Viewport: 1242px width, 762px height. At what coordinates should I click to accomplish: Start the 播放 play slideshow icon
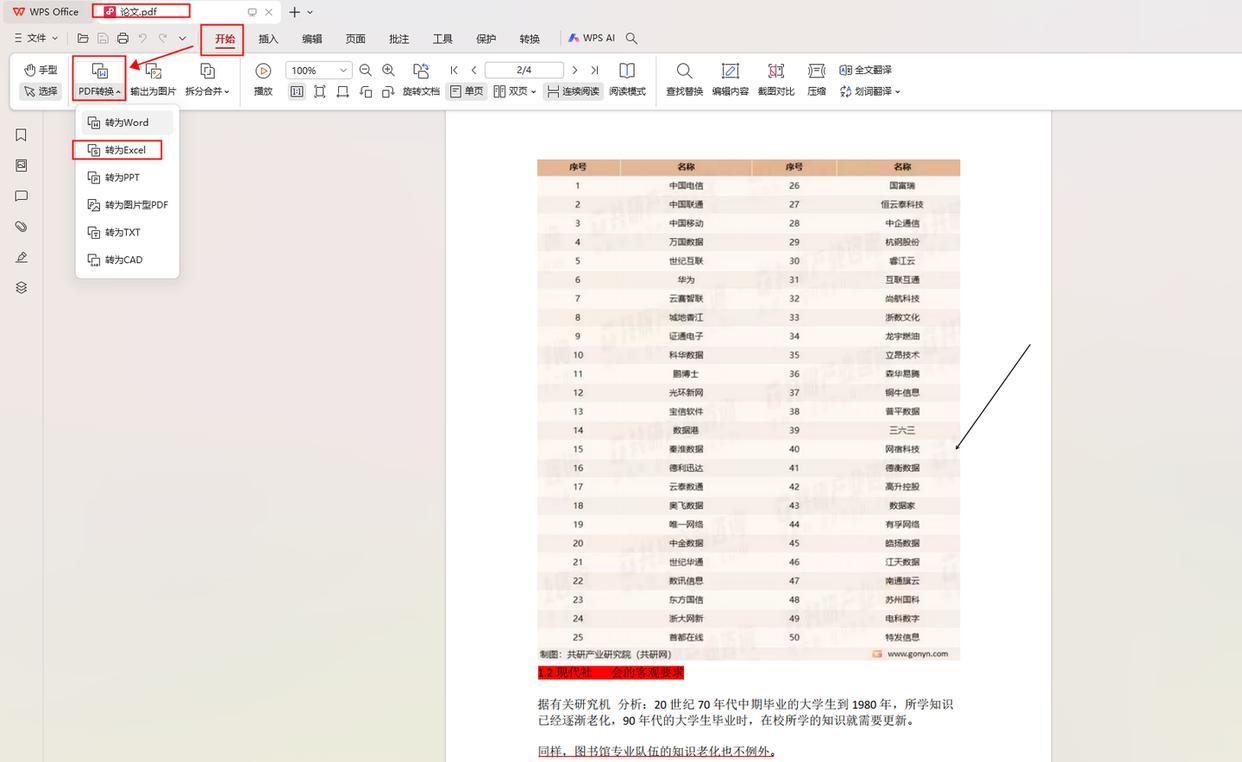(x=263, y=70)
